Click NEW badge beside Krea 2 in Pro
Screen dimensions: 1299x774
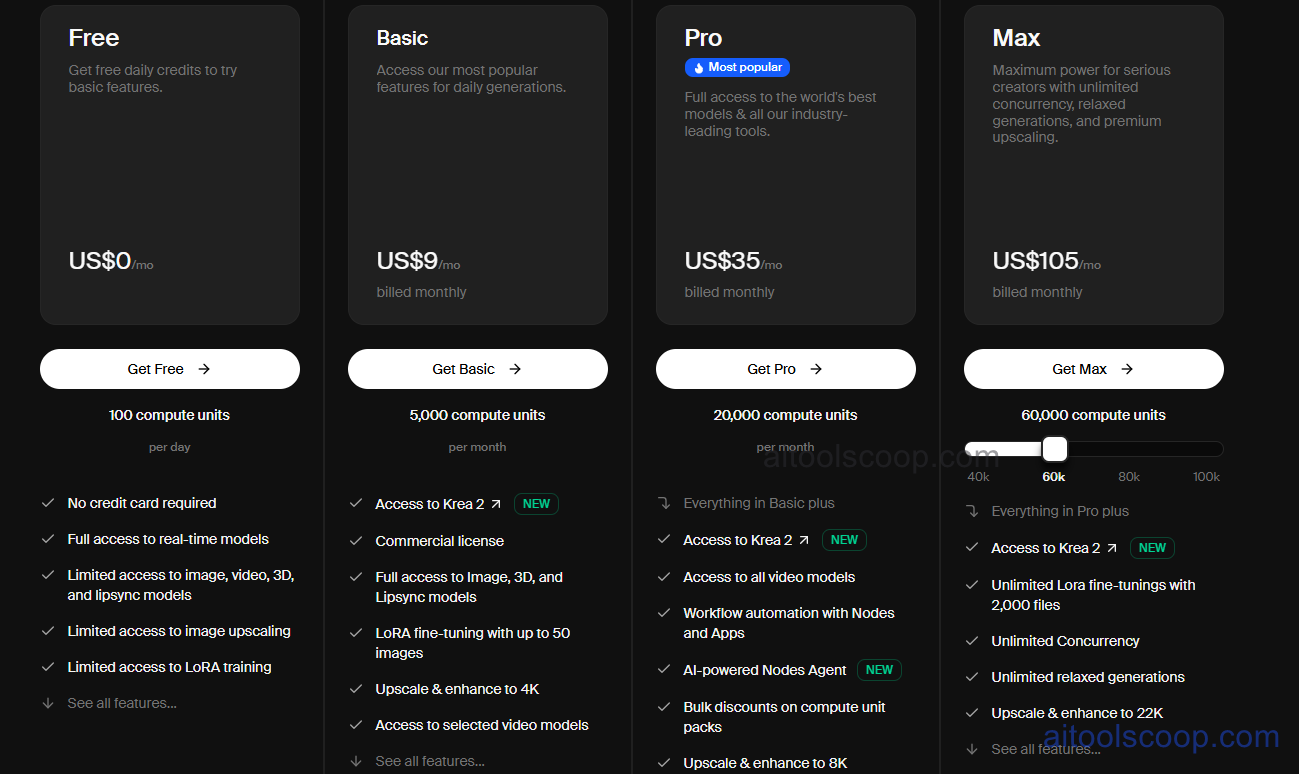click(x=844, y=540)
